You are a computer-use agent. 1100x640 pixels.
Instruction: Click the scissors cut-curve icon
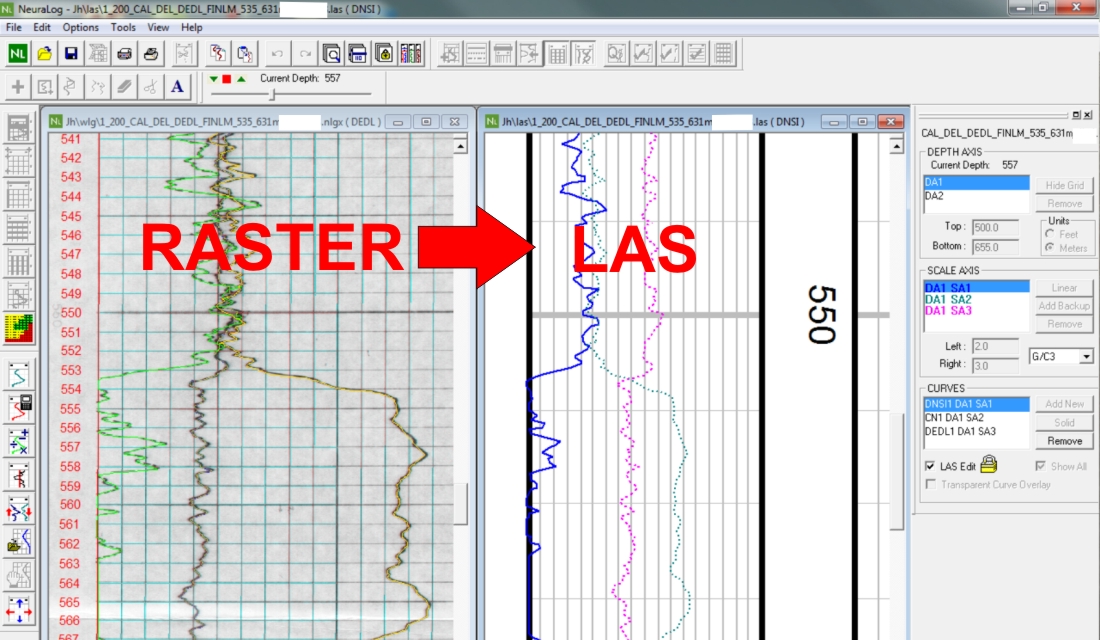coord(151,87)
